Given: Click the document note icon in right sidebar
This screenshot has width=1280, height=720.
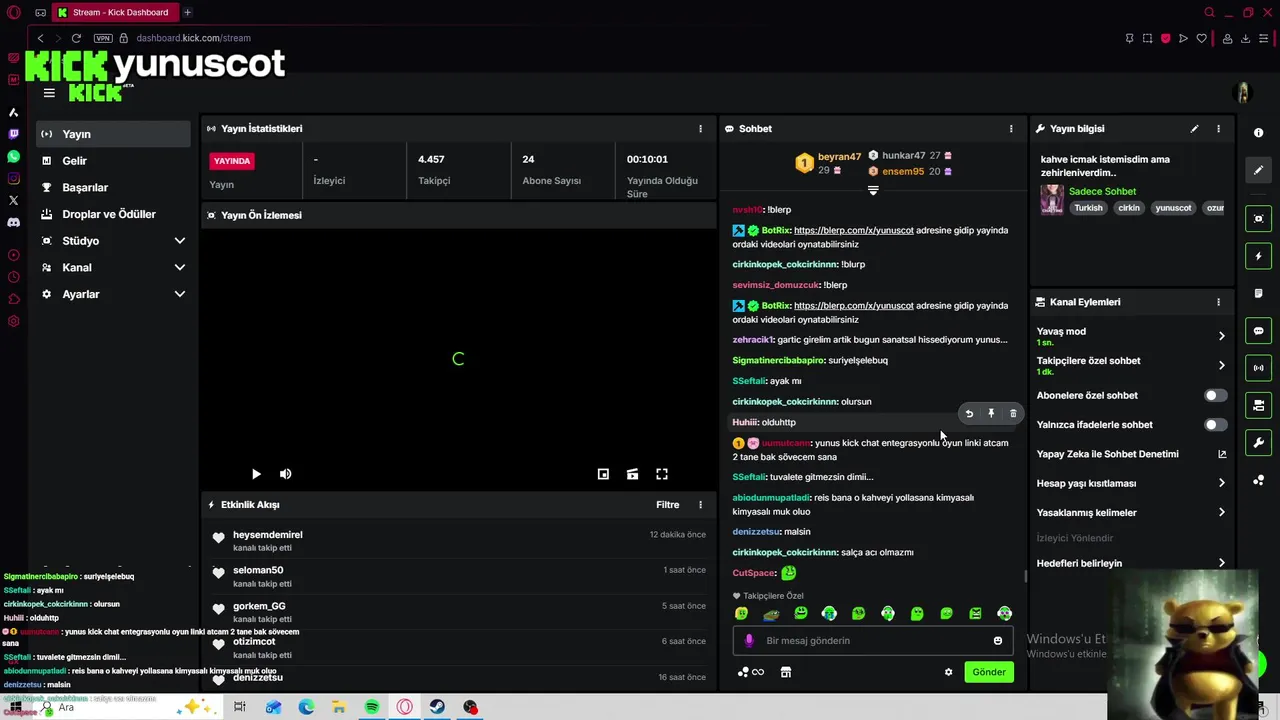Looking at the screenshot, I should tap(1258, 294).
